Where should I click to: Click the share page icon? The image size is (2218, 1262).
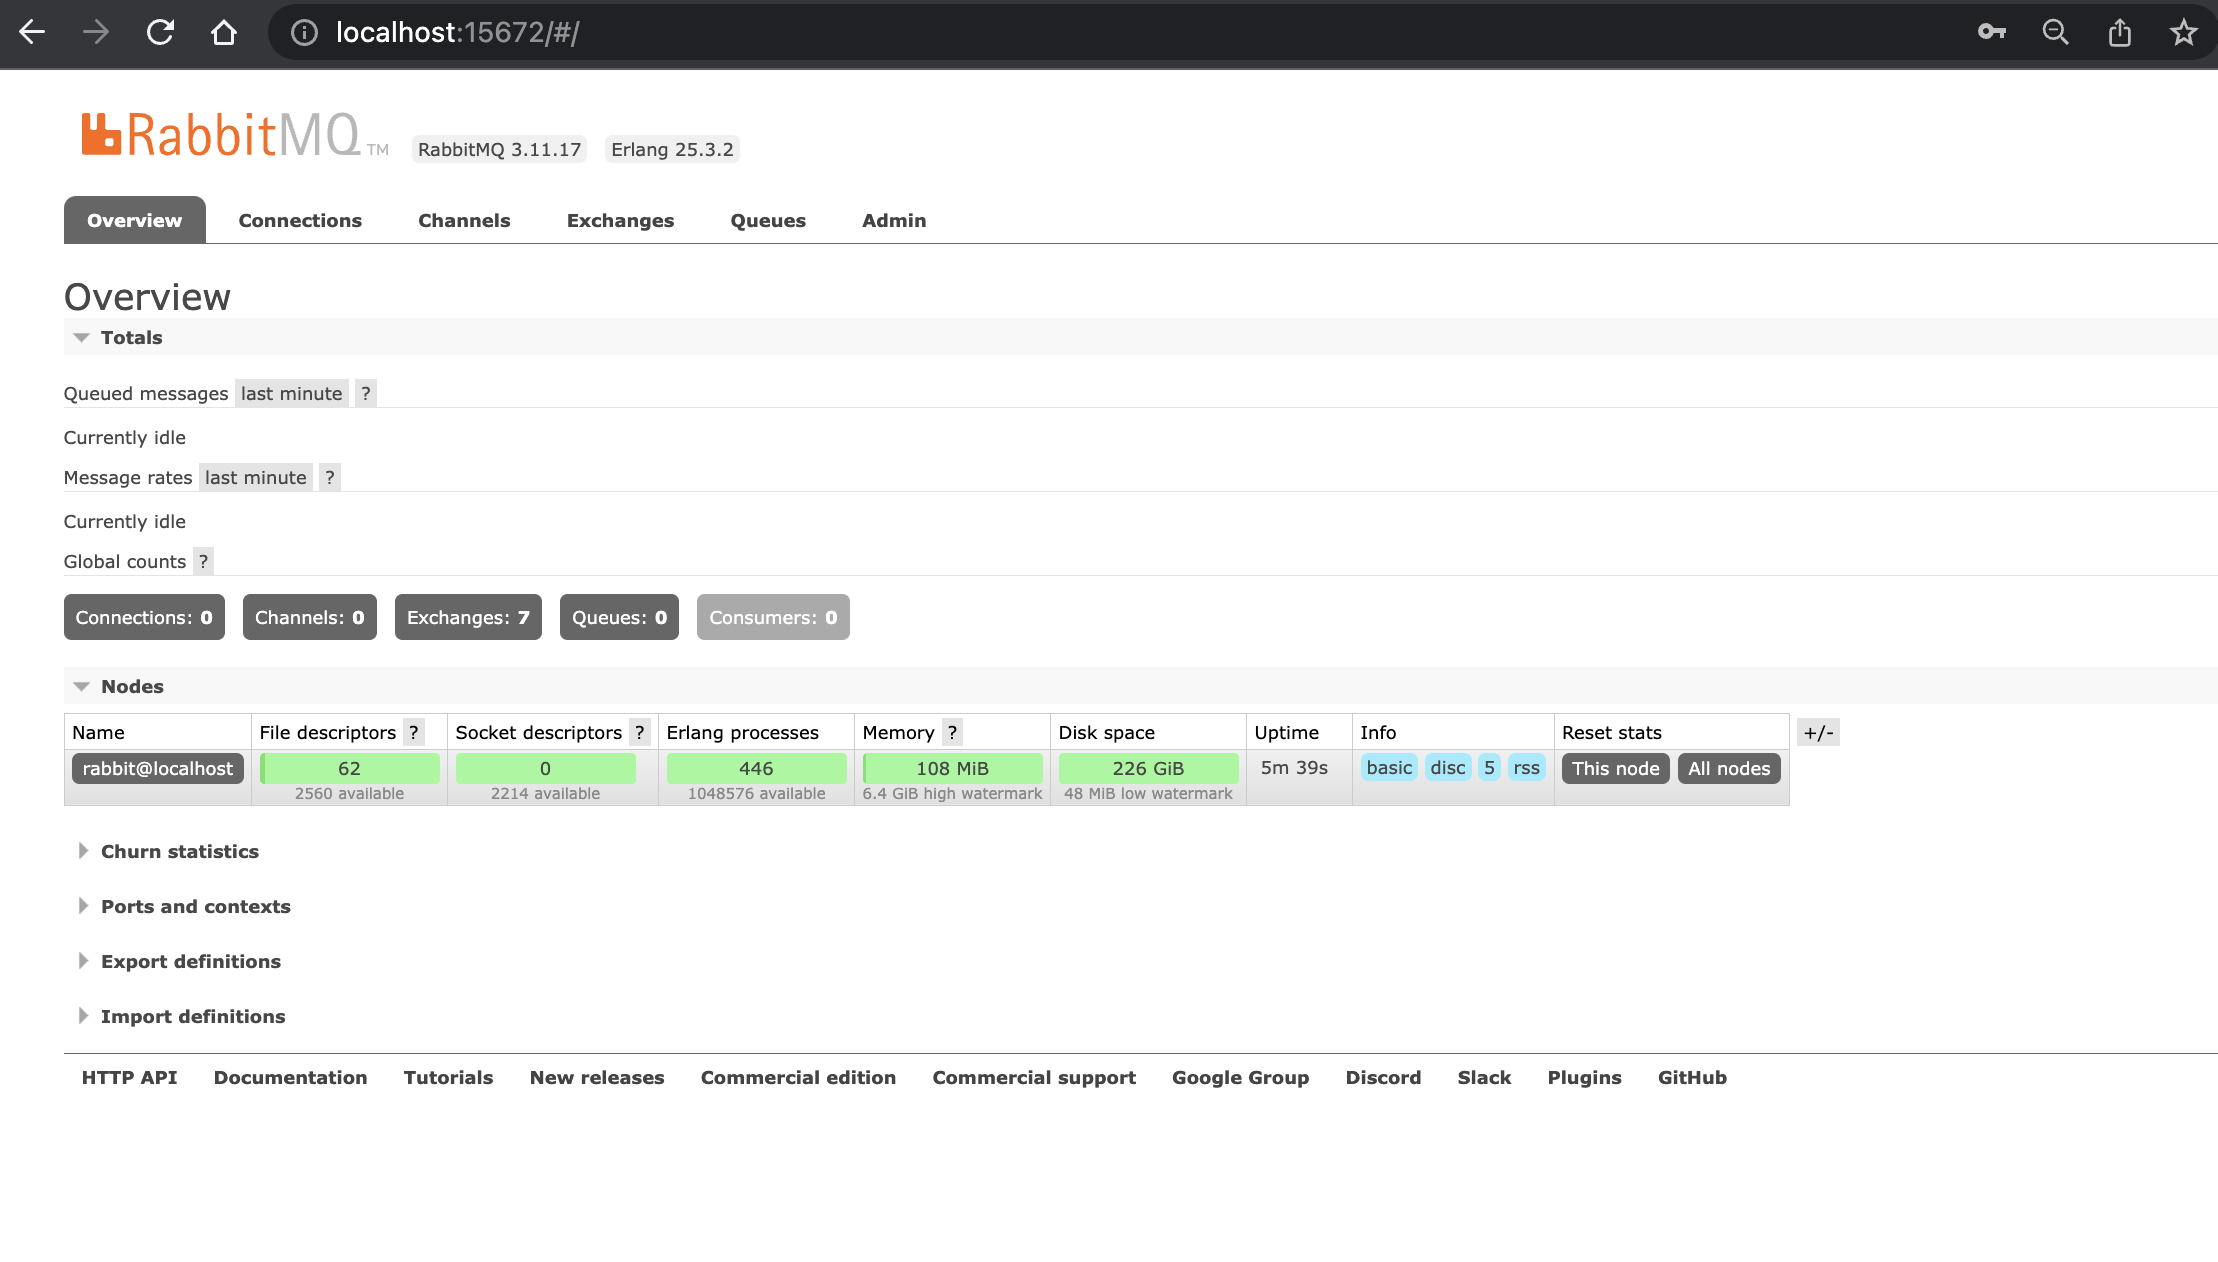coord(2119,33)
